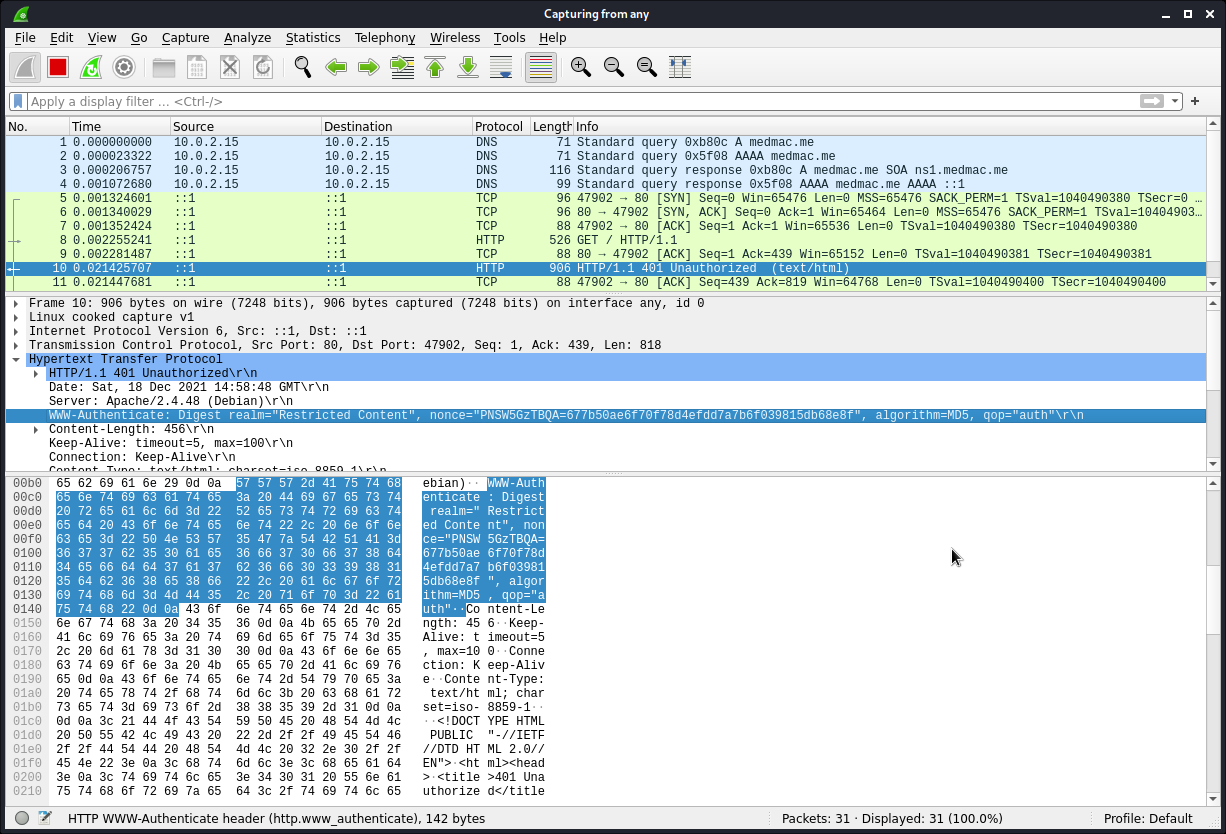This screenshot has height=834, width=1226.
Task: Open the File menu
Action: point(25,37)
